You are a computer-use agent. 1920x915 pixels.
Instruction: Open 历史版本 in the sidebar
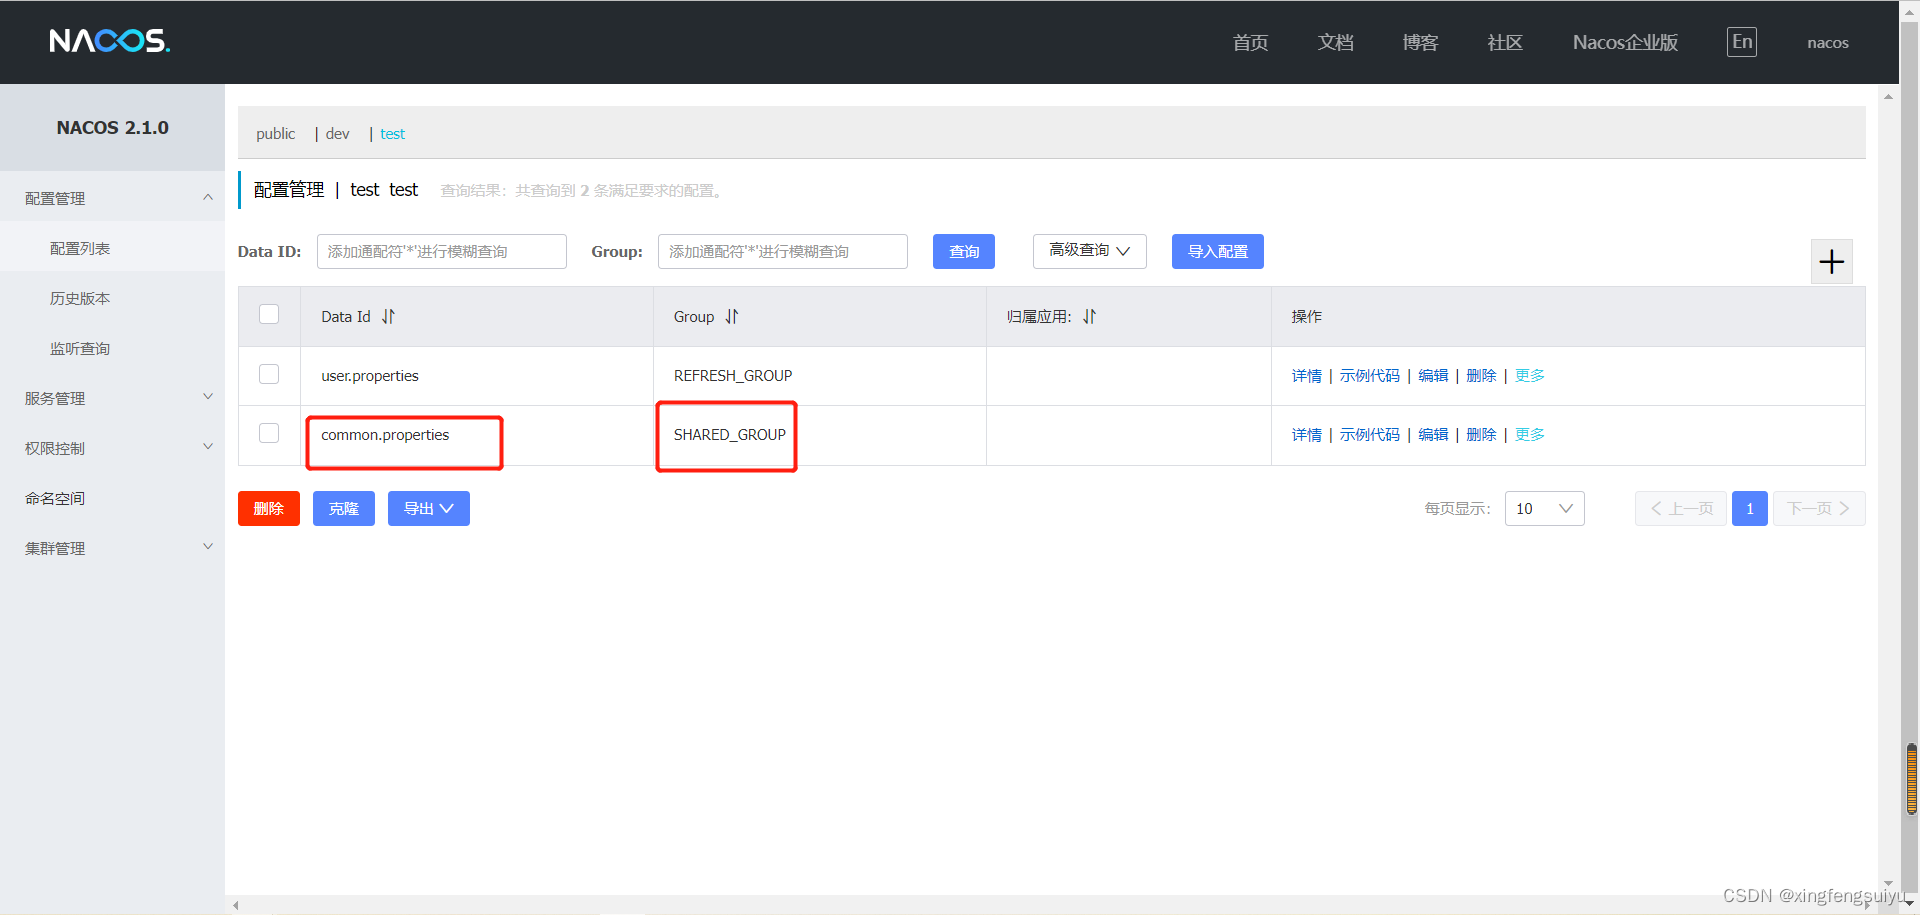(x=112, y=298)
